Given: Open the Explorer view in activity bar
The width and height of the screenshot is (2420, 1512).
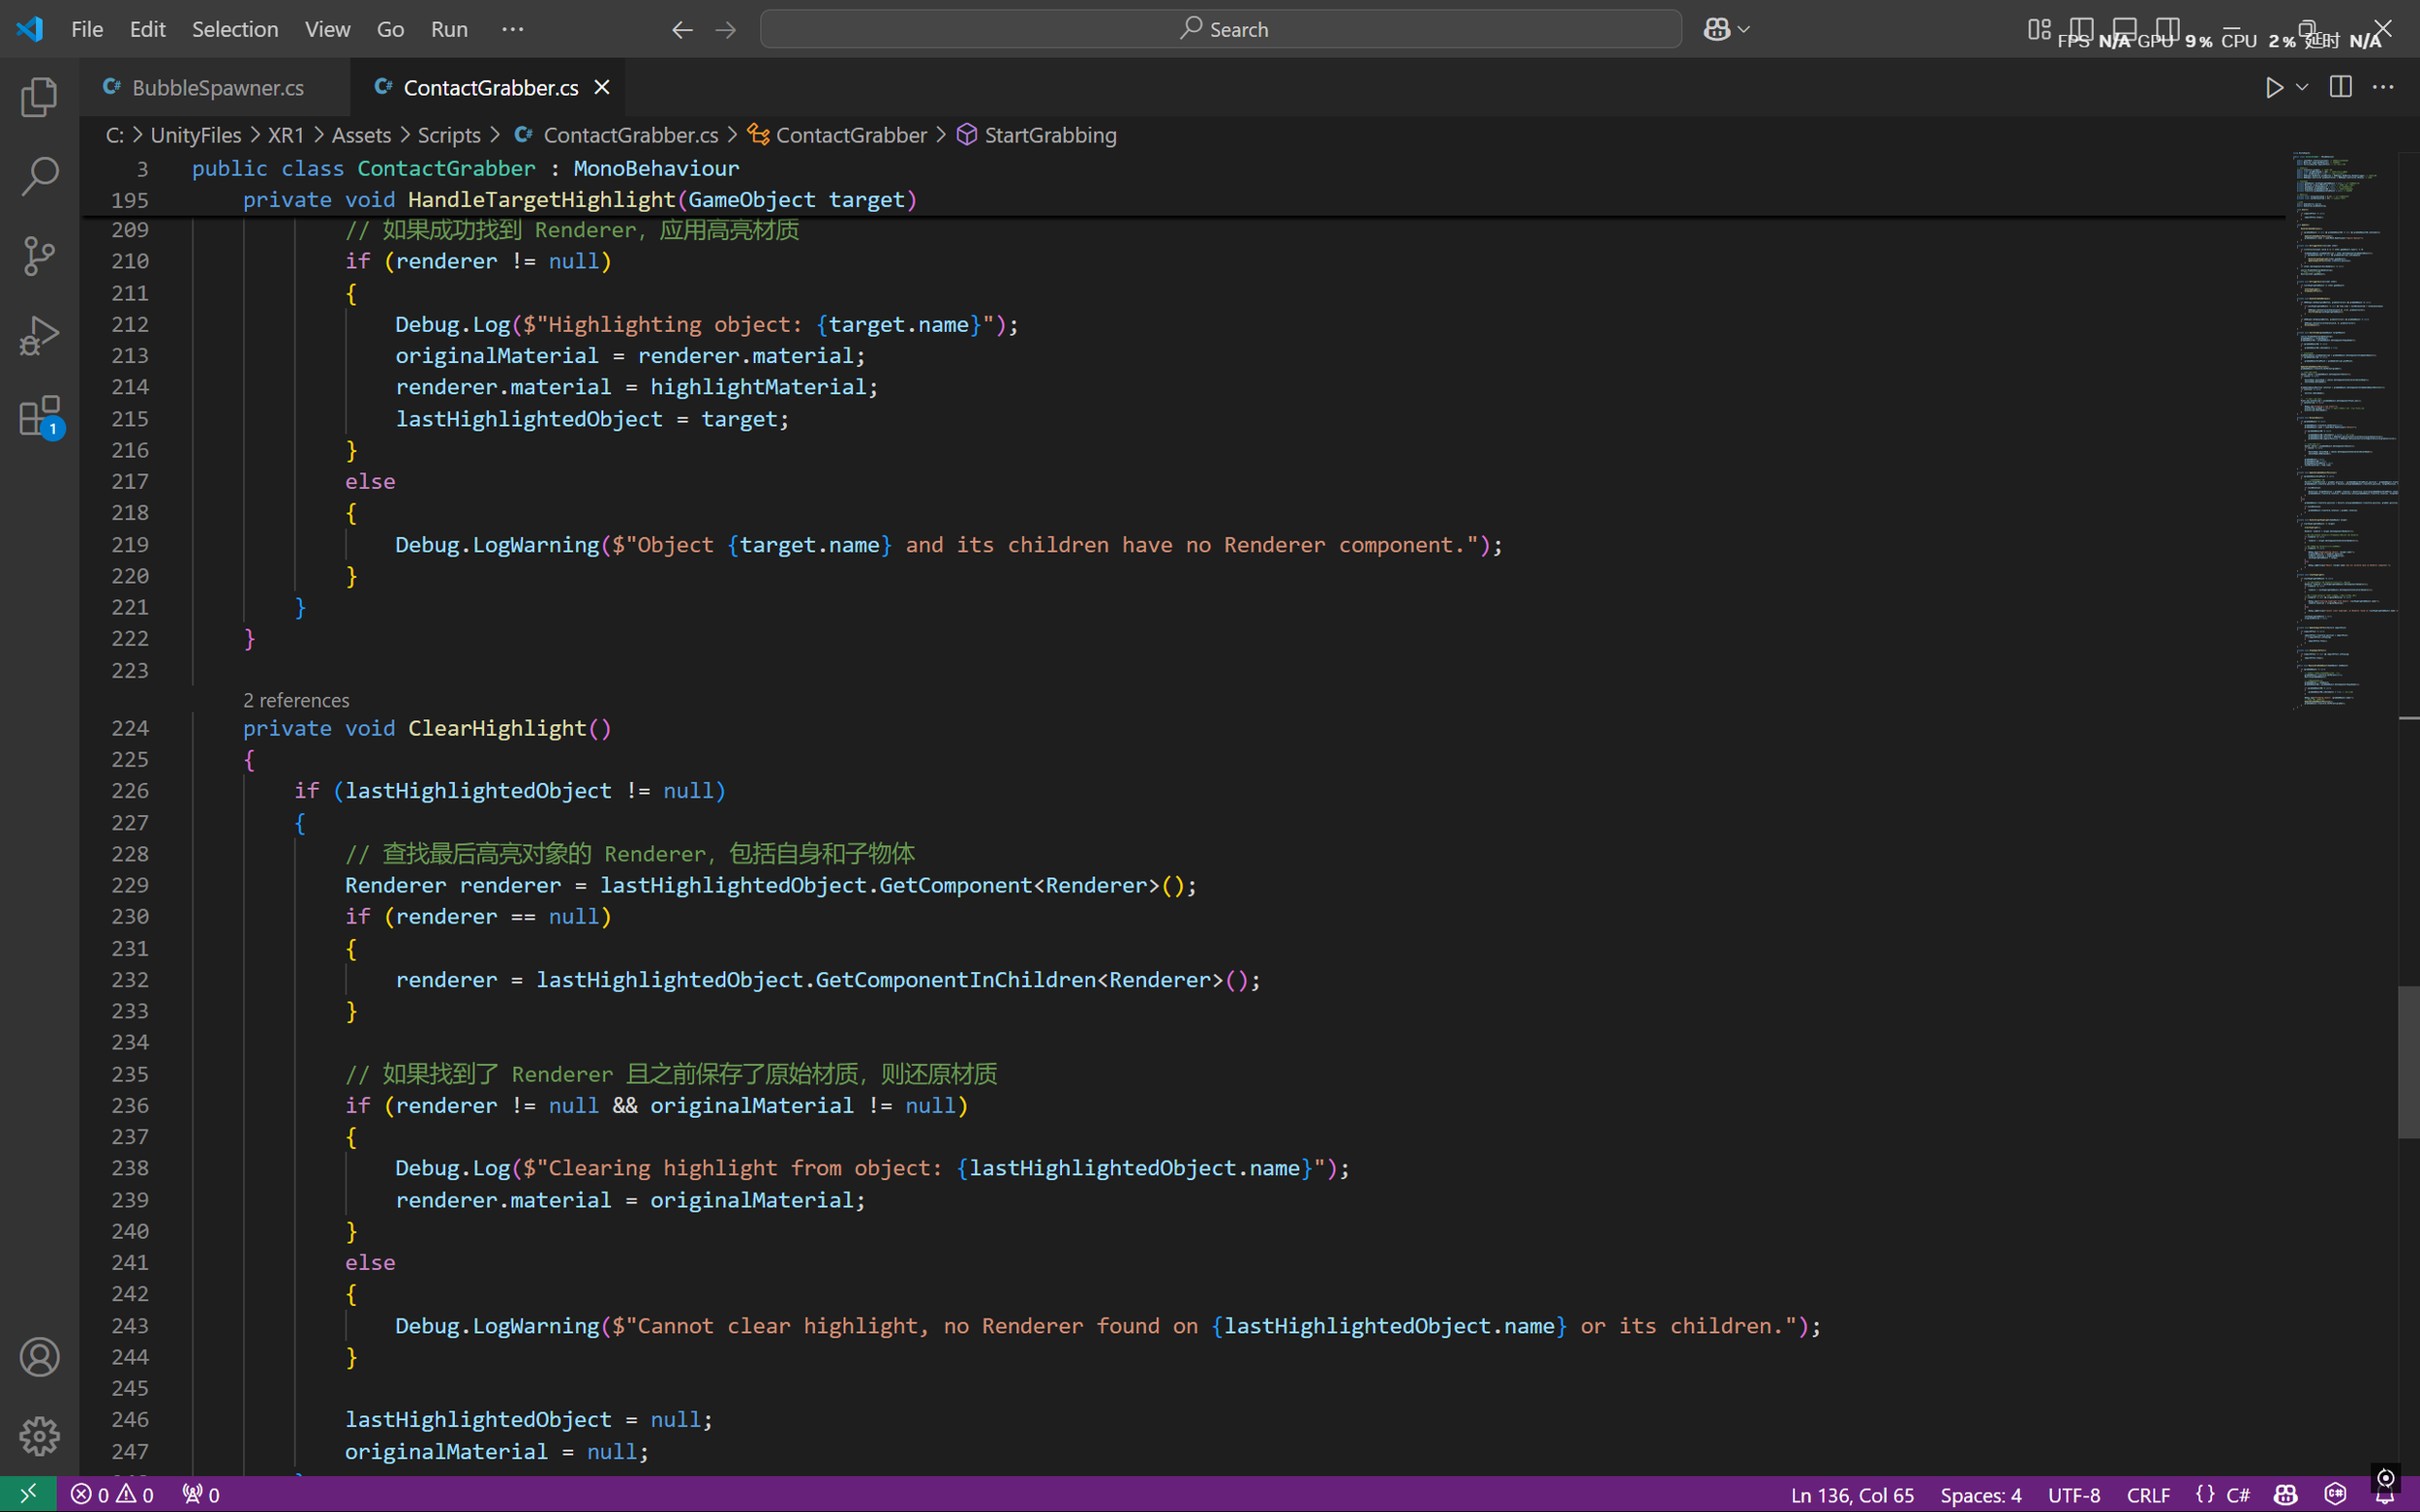Looking at the screenshot, I should click(39, 97).
